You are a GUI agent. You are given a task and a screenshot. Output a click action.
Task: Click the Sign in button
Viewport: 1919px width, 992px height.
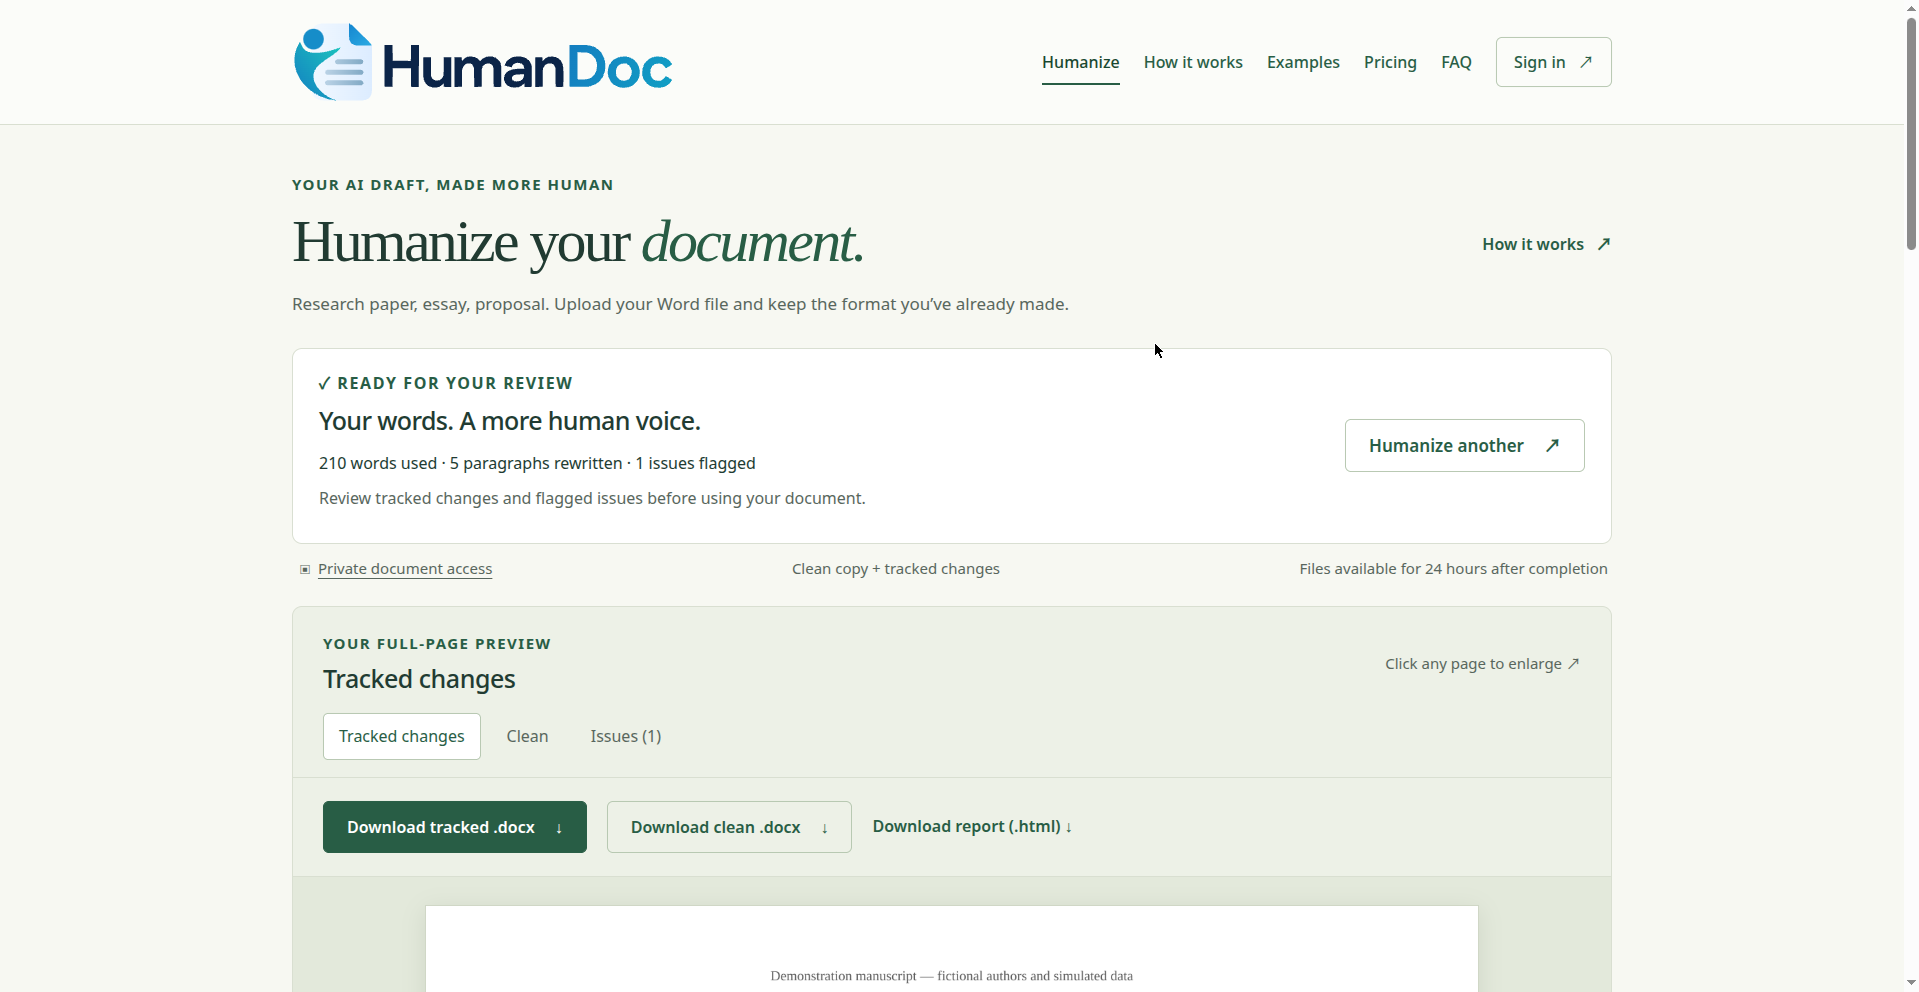pyautogui.click(x=1553, y=62)
